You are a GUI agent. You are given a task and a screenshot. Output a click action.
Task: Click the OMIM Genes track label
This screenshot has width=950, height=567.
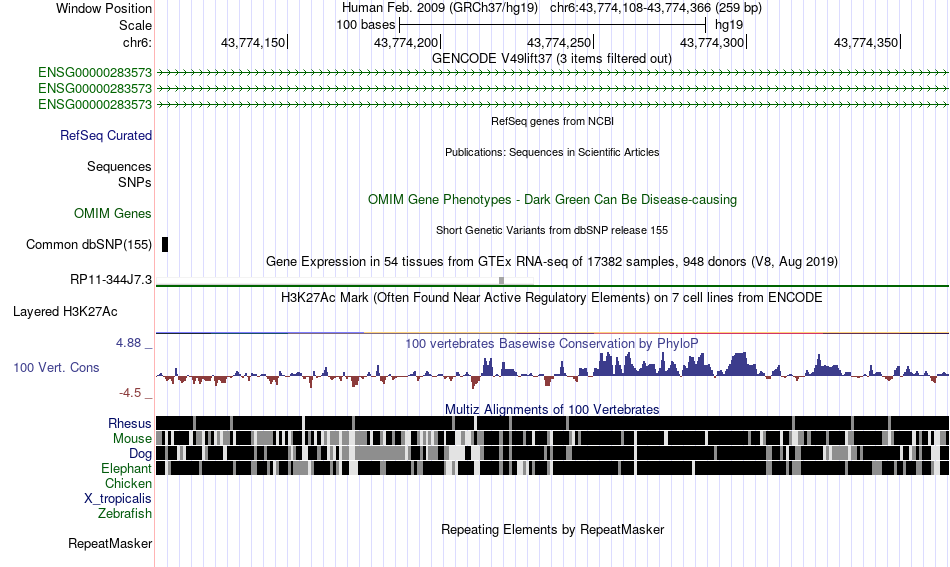[x=112, y=213]
